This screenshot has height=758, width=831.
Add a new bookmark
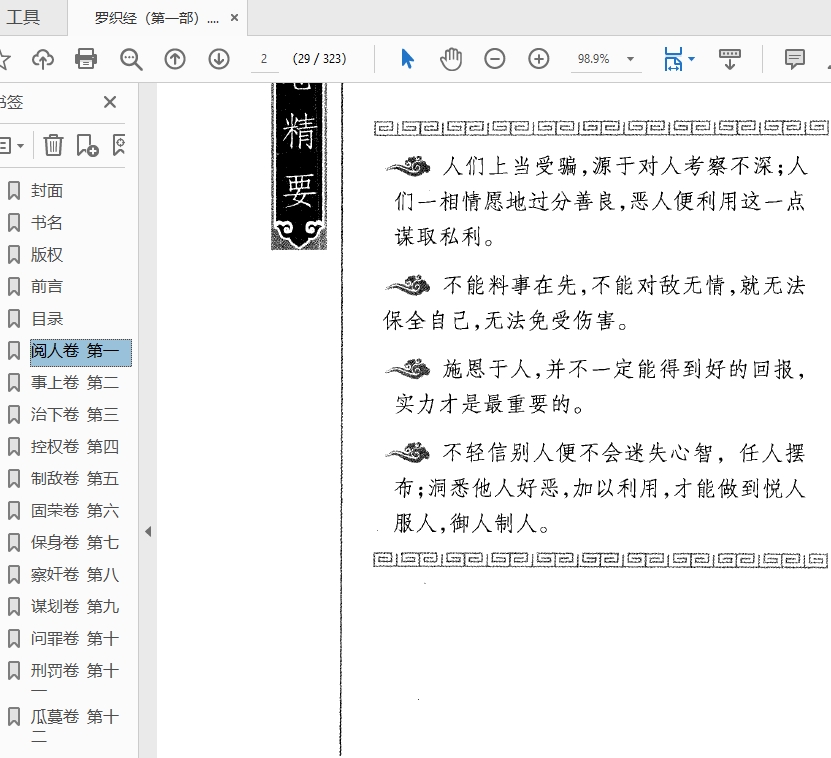pos(87,145)
